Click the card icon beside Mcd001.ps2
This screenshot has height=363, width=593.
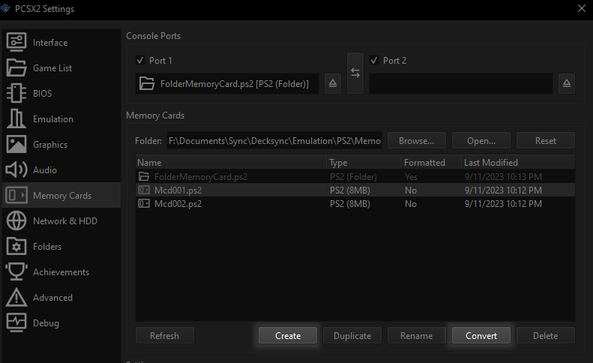(144, 190)
